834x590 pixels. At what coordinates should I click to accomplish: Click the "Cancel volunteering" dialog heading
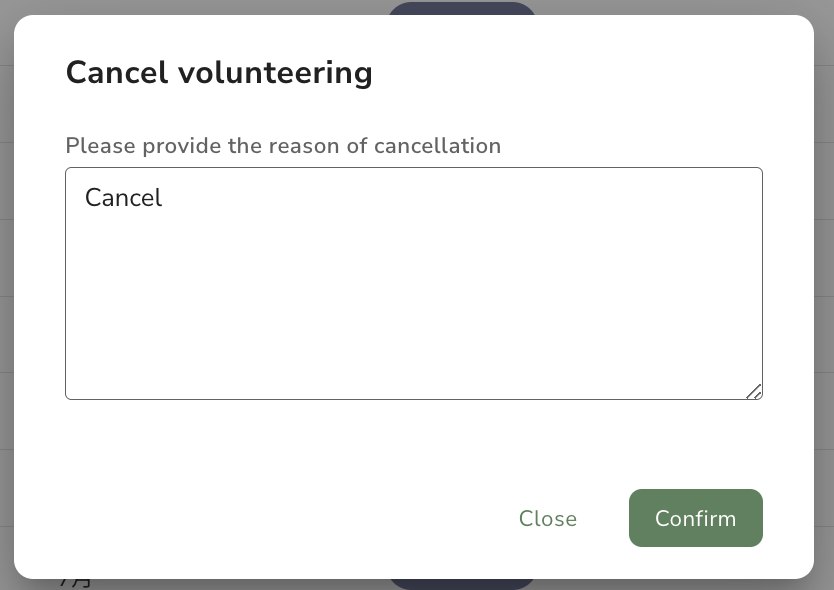(219, 72)
